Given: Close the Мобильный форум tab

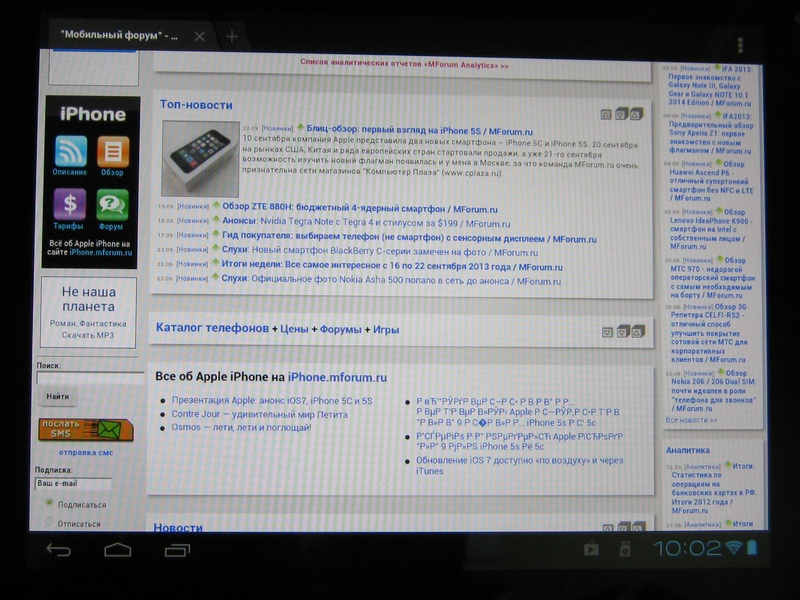Looking at the screenshot, I should pyautogui.click(x=199, y=37).
